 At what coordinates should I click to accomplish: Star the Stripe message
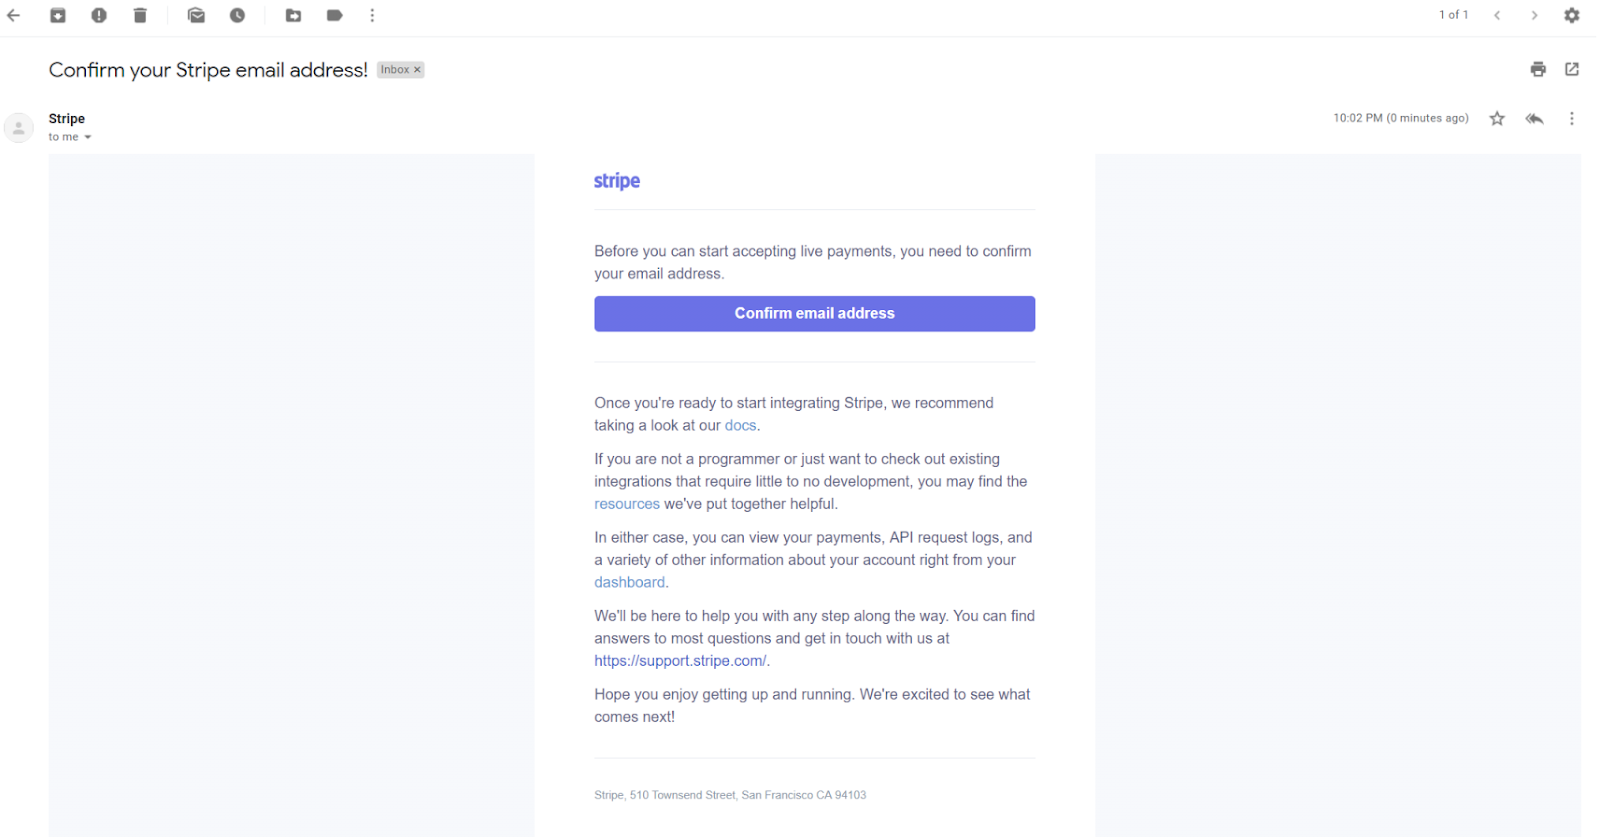coord(1497,118)
